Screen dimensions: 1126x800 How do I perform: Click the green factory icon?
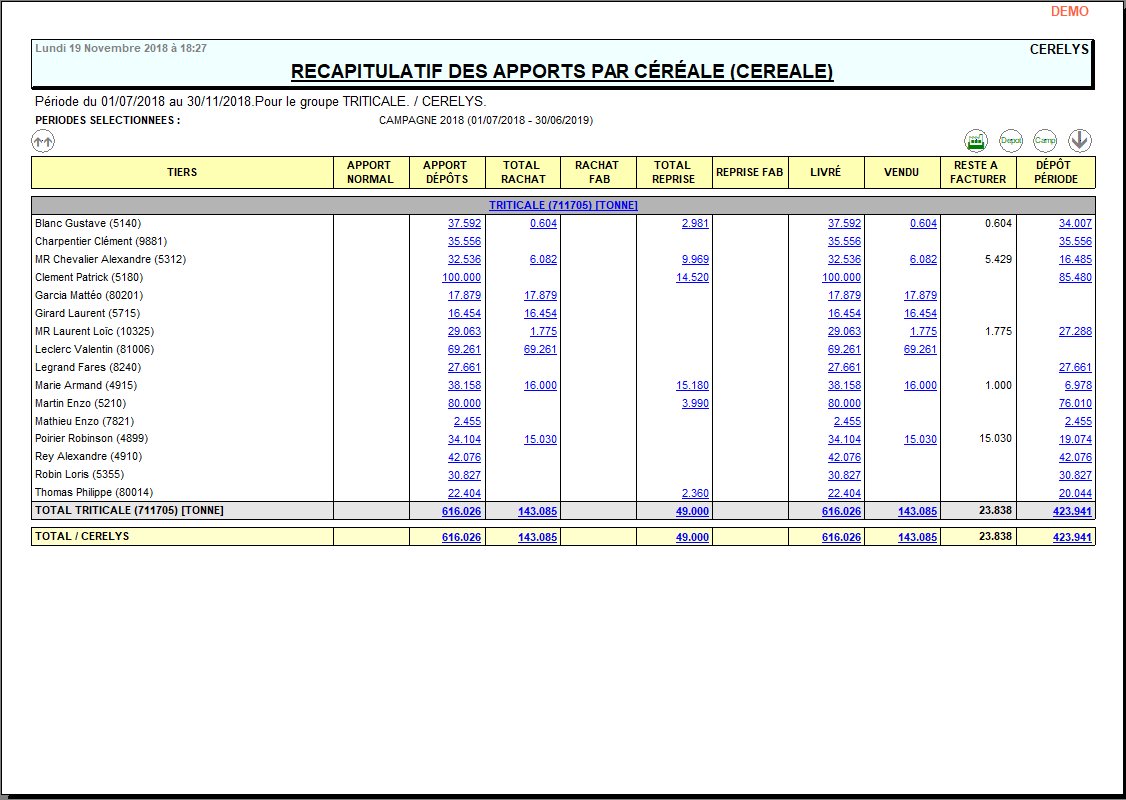click(975, 141)
